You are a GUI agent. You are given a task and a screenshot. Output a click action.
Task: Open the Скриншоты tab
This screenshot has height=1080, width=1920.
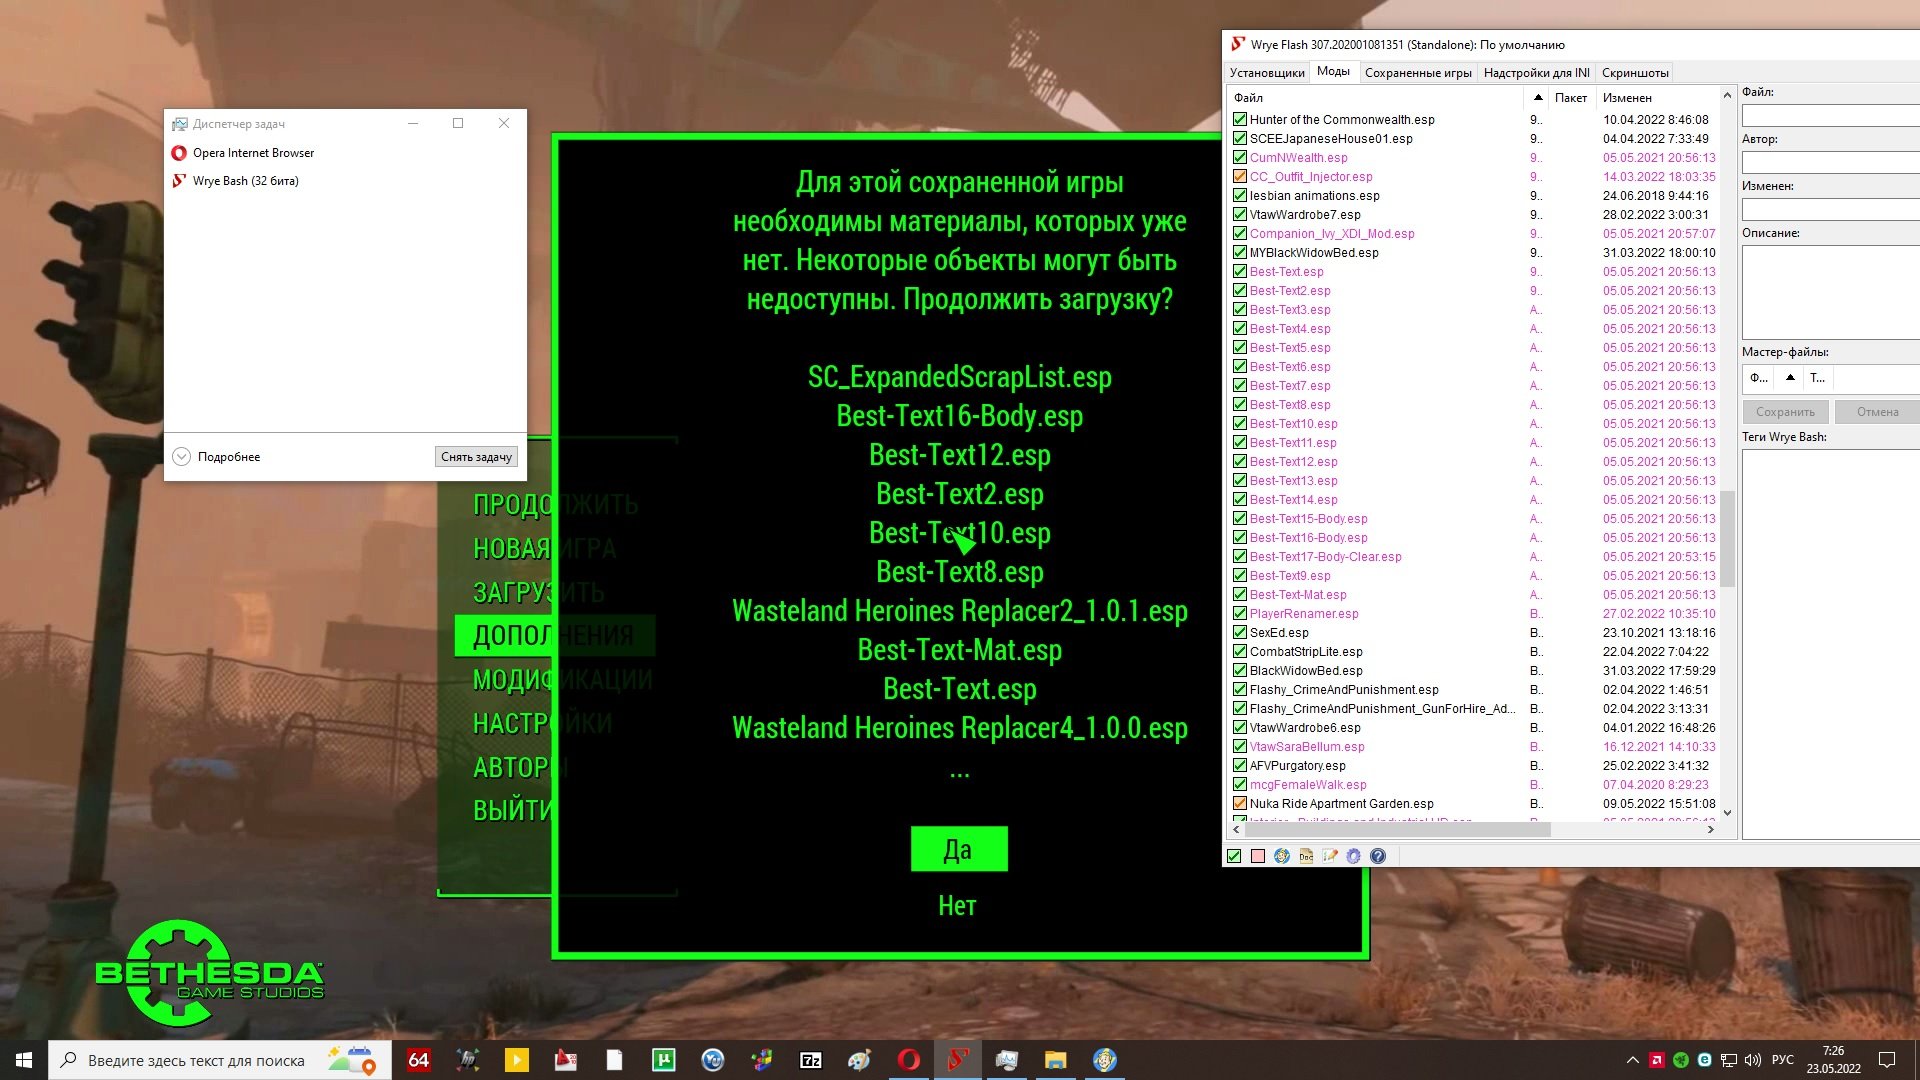(x=1634, y=73)
